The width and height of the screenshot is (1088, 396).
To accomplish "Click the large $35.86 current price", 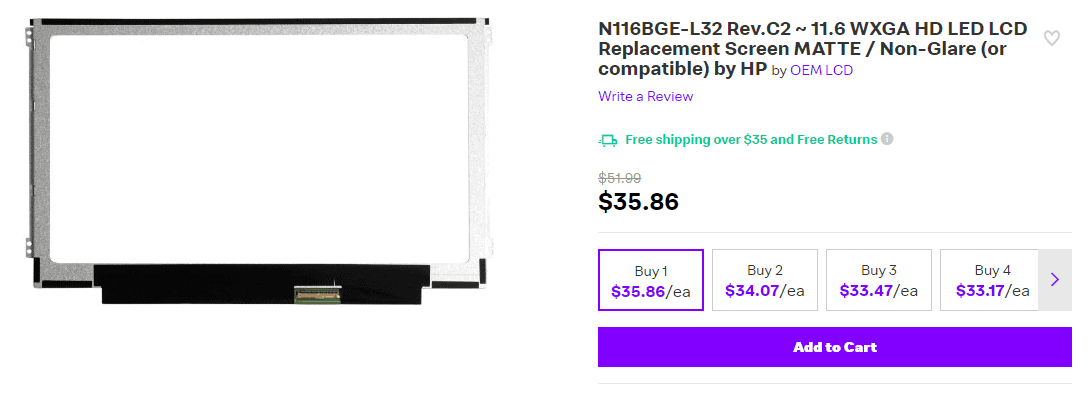I will (x=638, y=201).
